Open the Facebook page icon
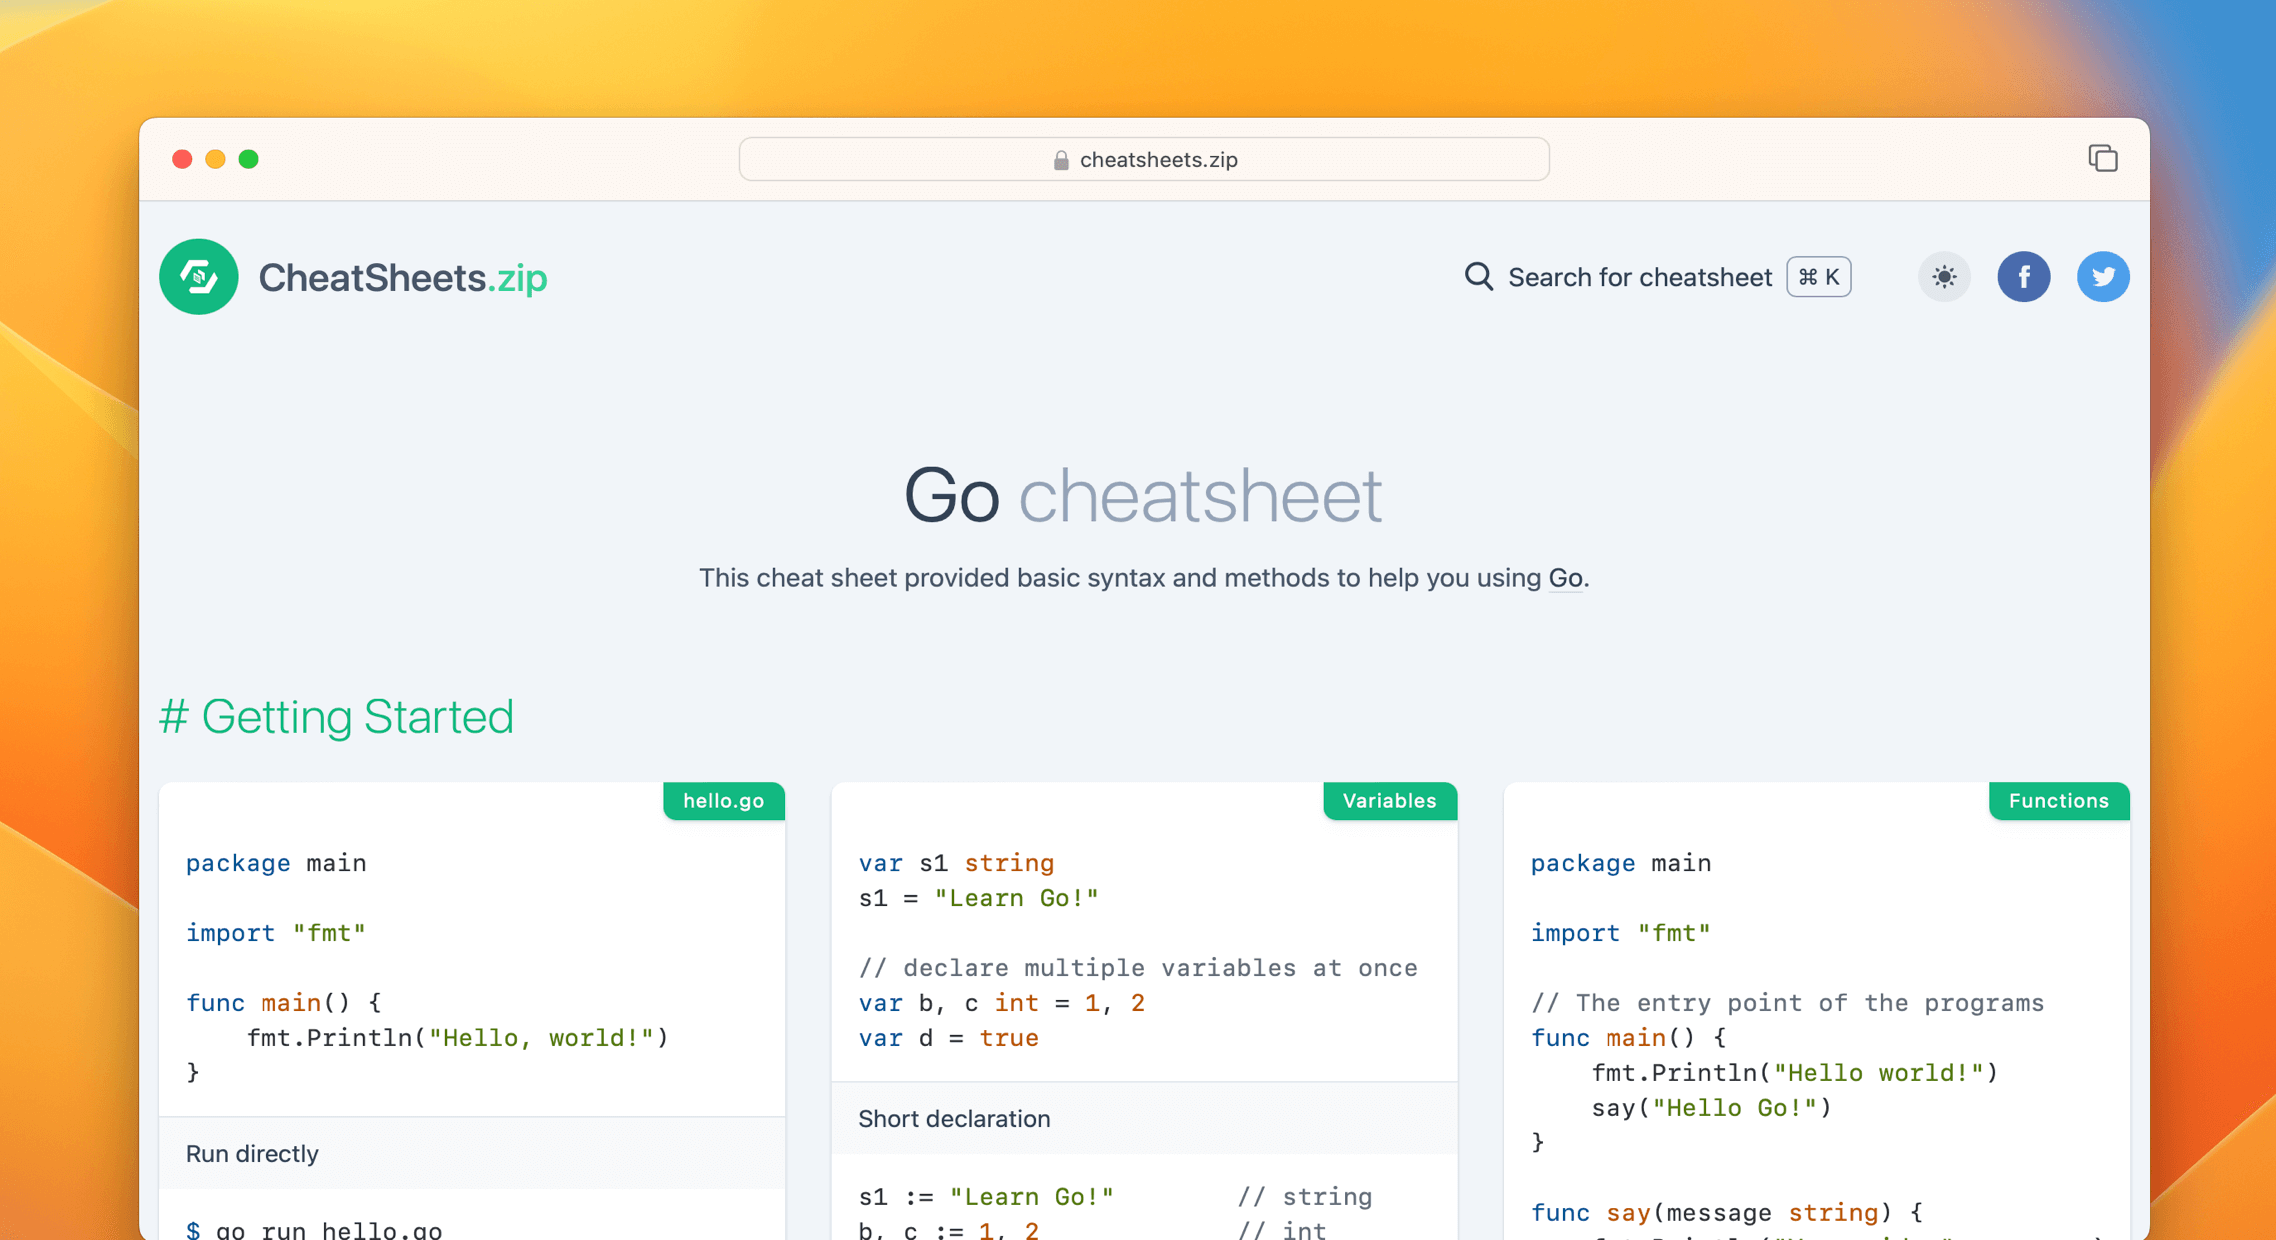This screenshot has height=1240, width=2276. click(2024, 277)
